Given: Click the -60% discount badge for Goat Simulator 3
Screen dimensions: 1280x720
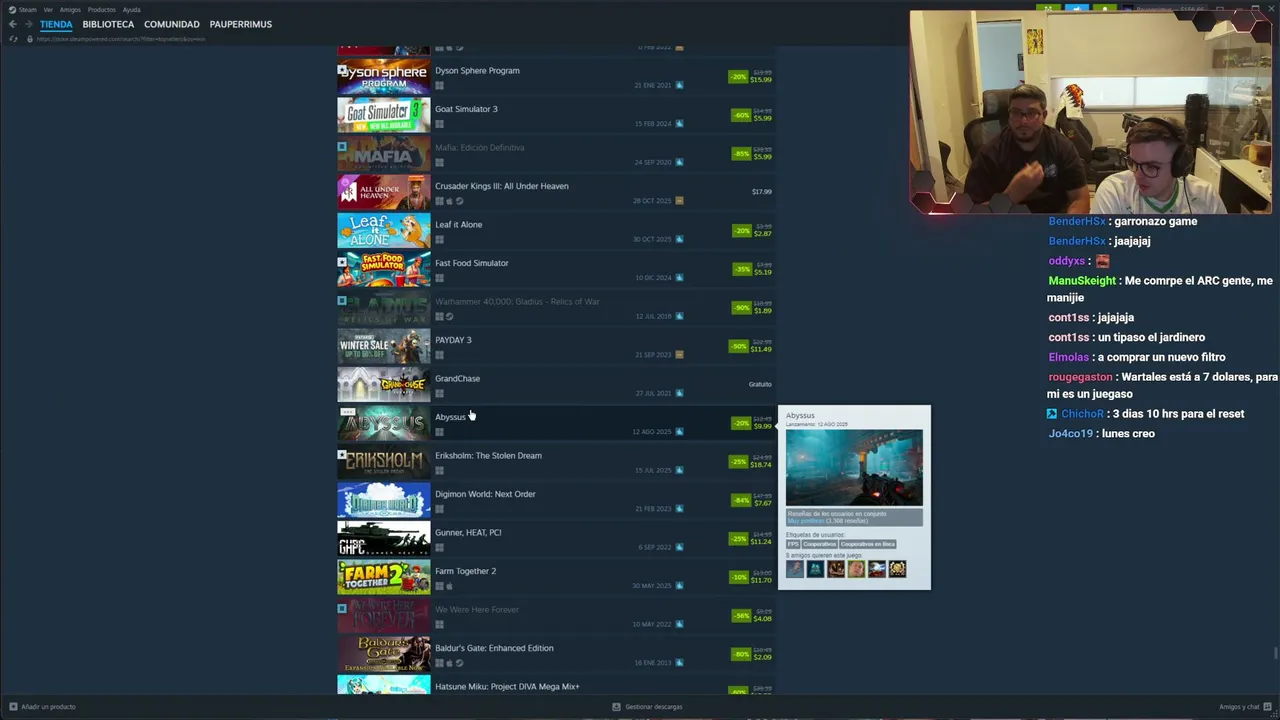Looking at the screenshot, I should tap(740, 115).
